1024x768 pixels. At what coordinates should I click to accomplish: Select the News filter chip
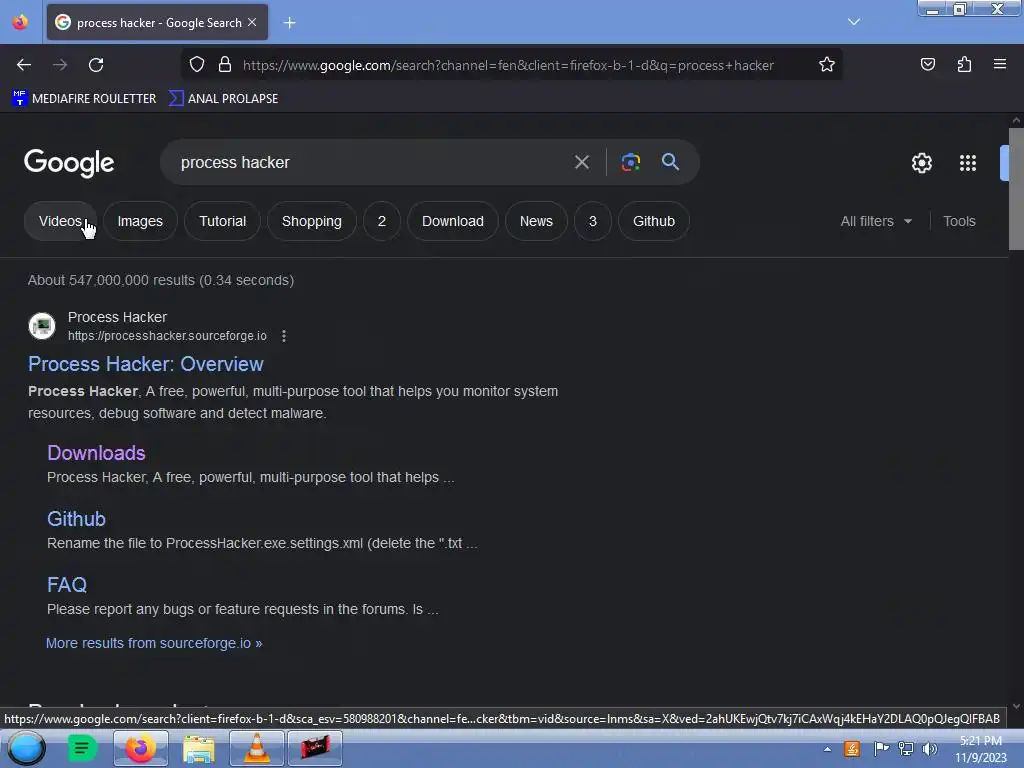coord(536,221)
